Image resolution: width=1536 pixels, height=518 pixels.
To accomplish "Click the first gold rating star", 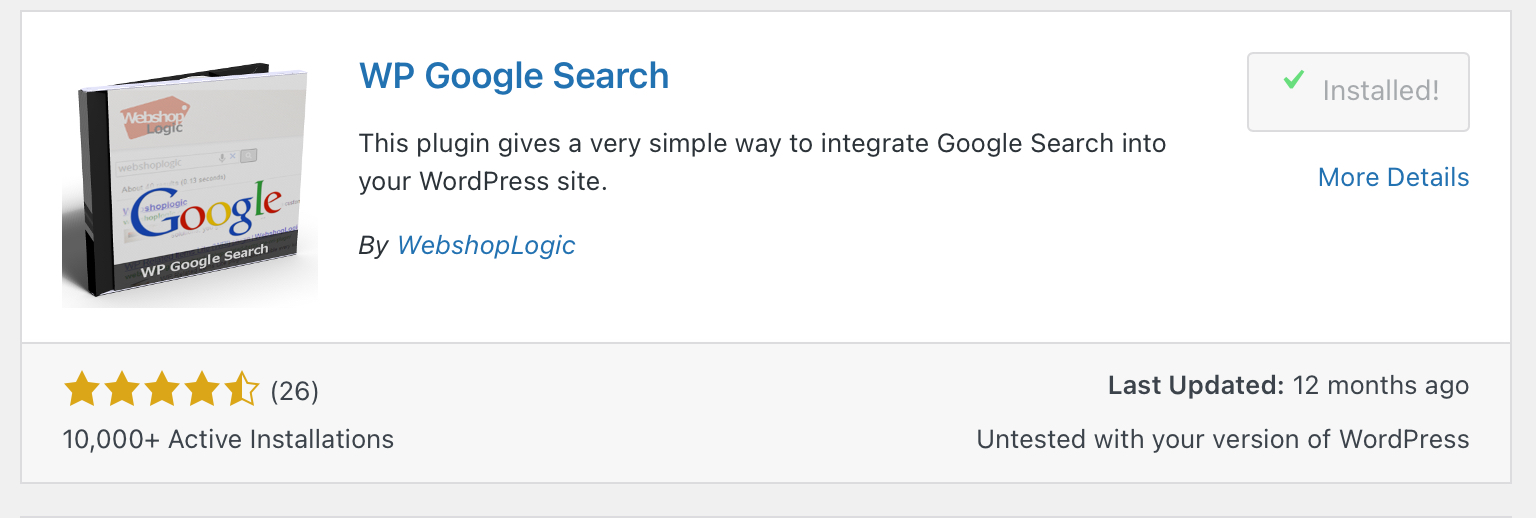I will coord(81,390).
